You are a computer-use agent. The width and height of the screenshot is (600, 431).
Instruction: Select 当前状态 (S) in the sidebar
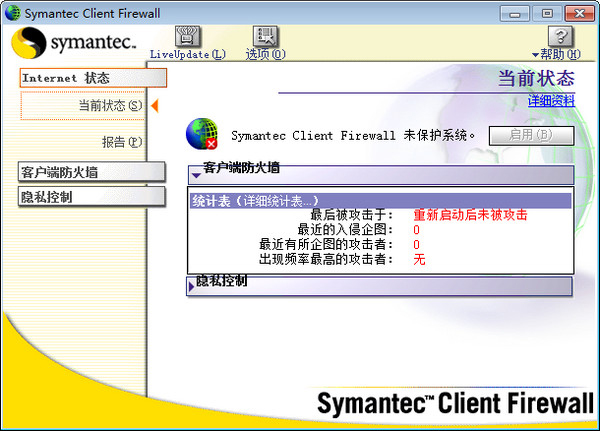pos(110,105)
